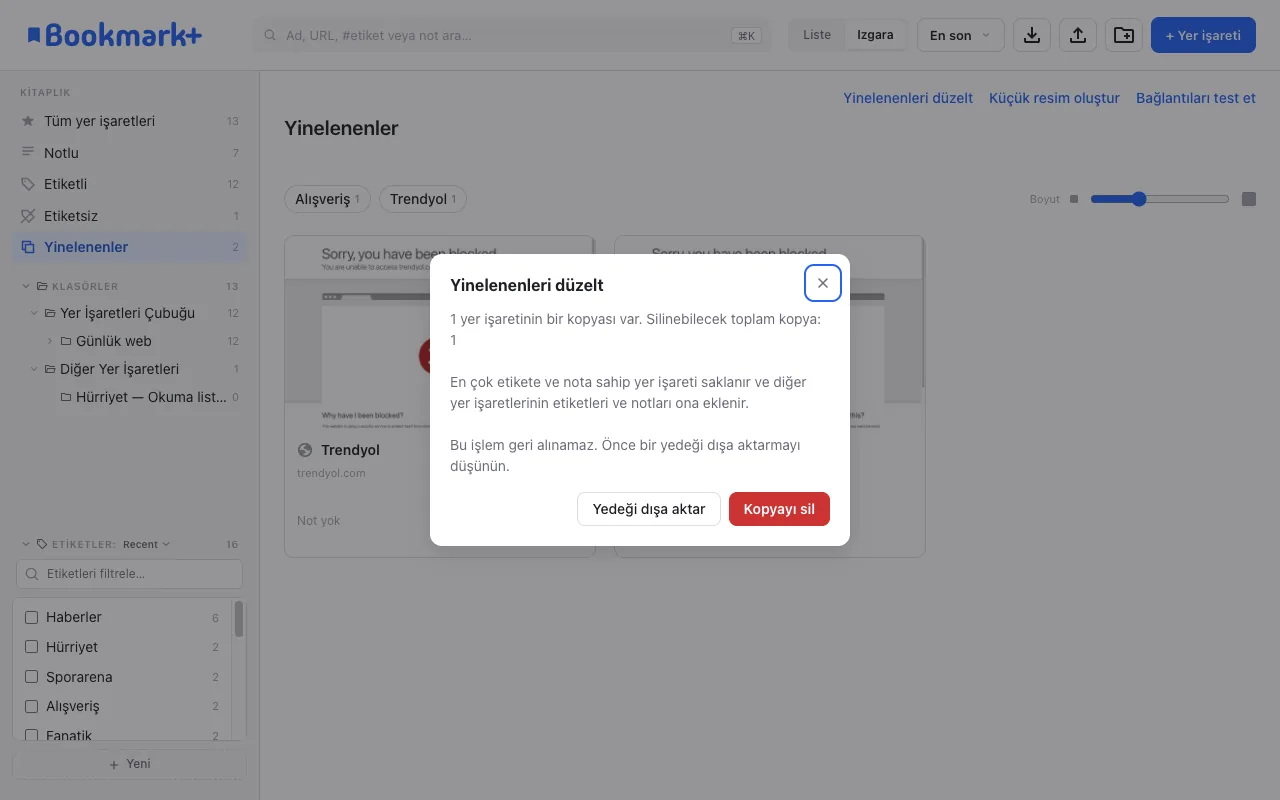
Task: Click the small size square icon
Action: click(x=1074, y=199)
